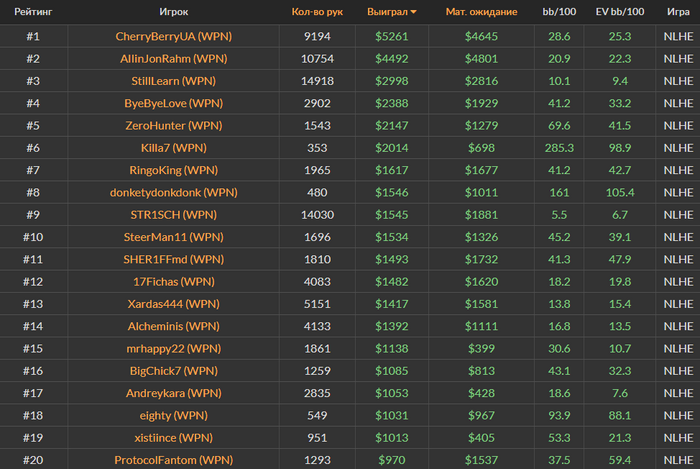Sort table by Кол-во рук column
Image resolution: width=700 pixels, height=469 pixels.
317,12
